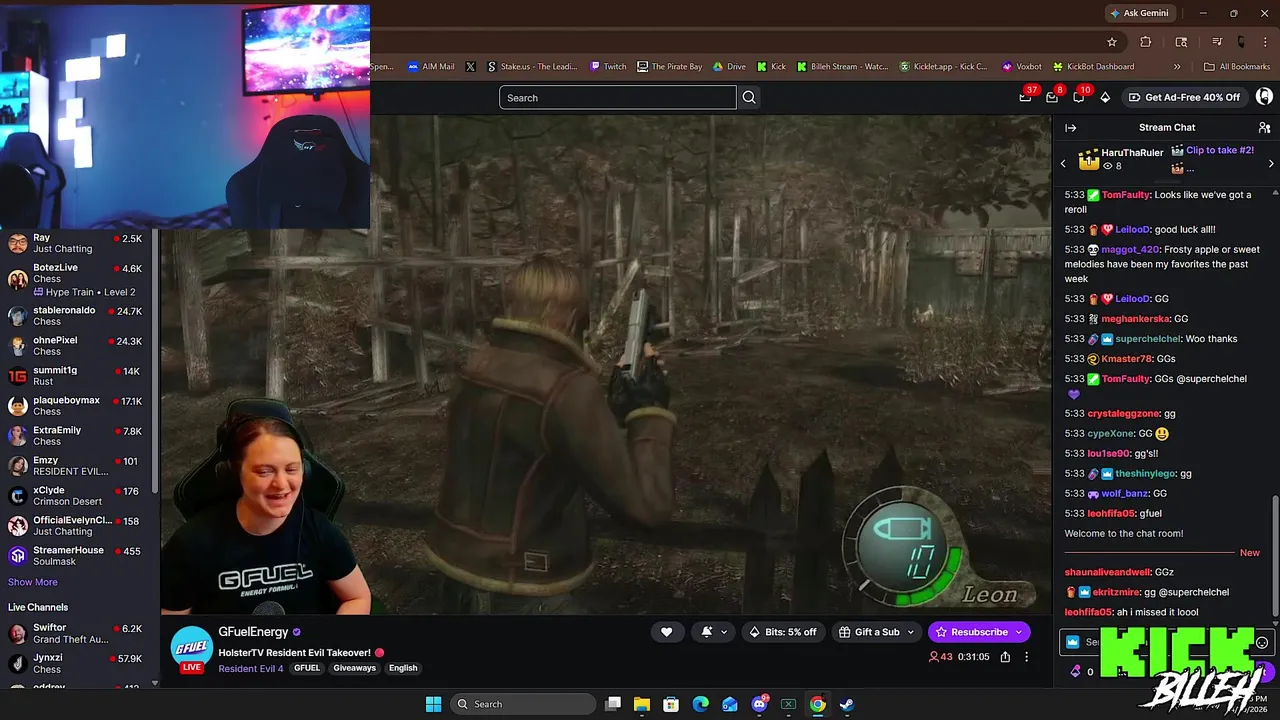Image resolution: width=1280 pixels, height=720 pixels.
Task: Open the Chrome extensions puzzle icon
Action: [x=1146, y=42]
